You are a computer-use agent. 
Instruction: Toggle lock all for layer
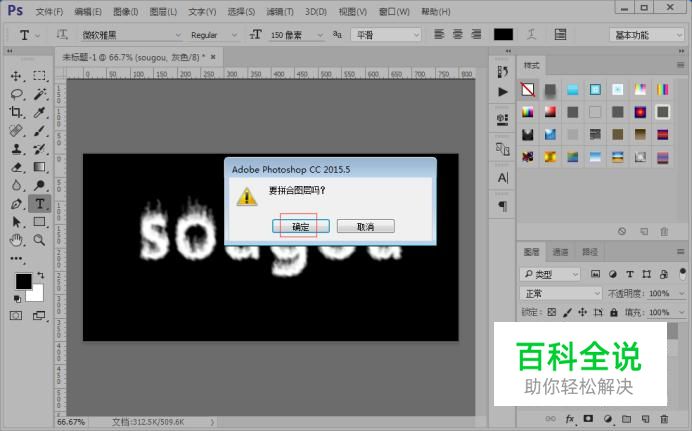tap(613, 312)
